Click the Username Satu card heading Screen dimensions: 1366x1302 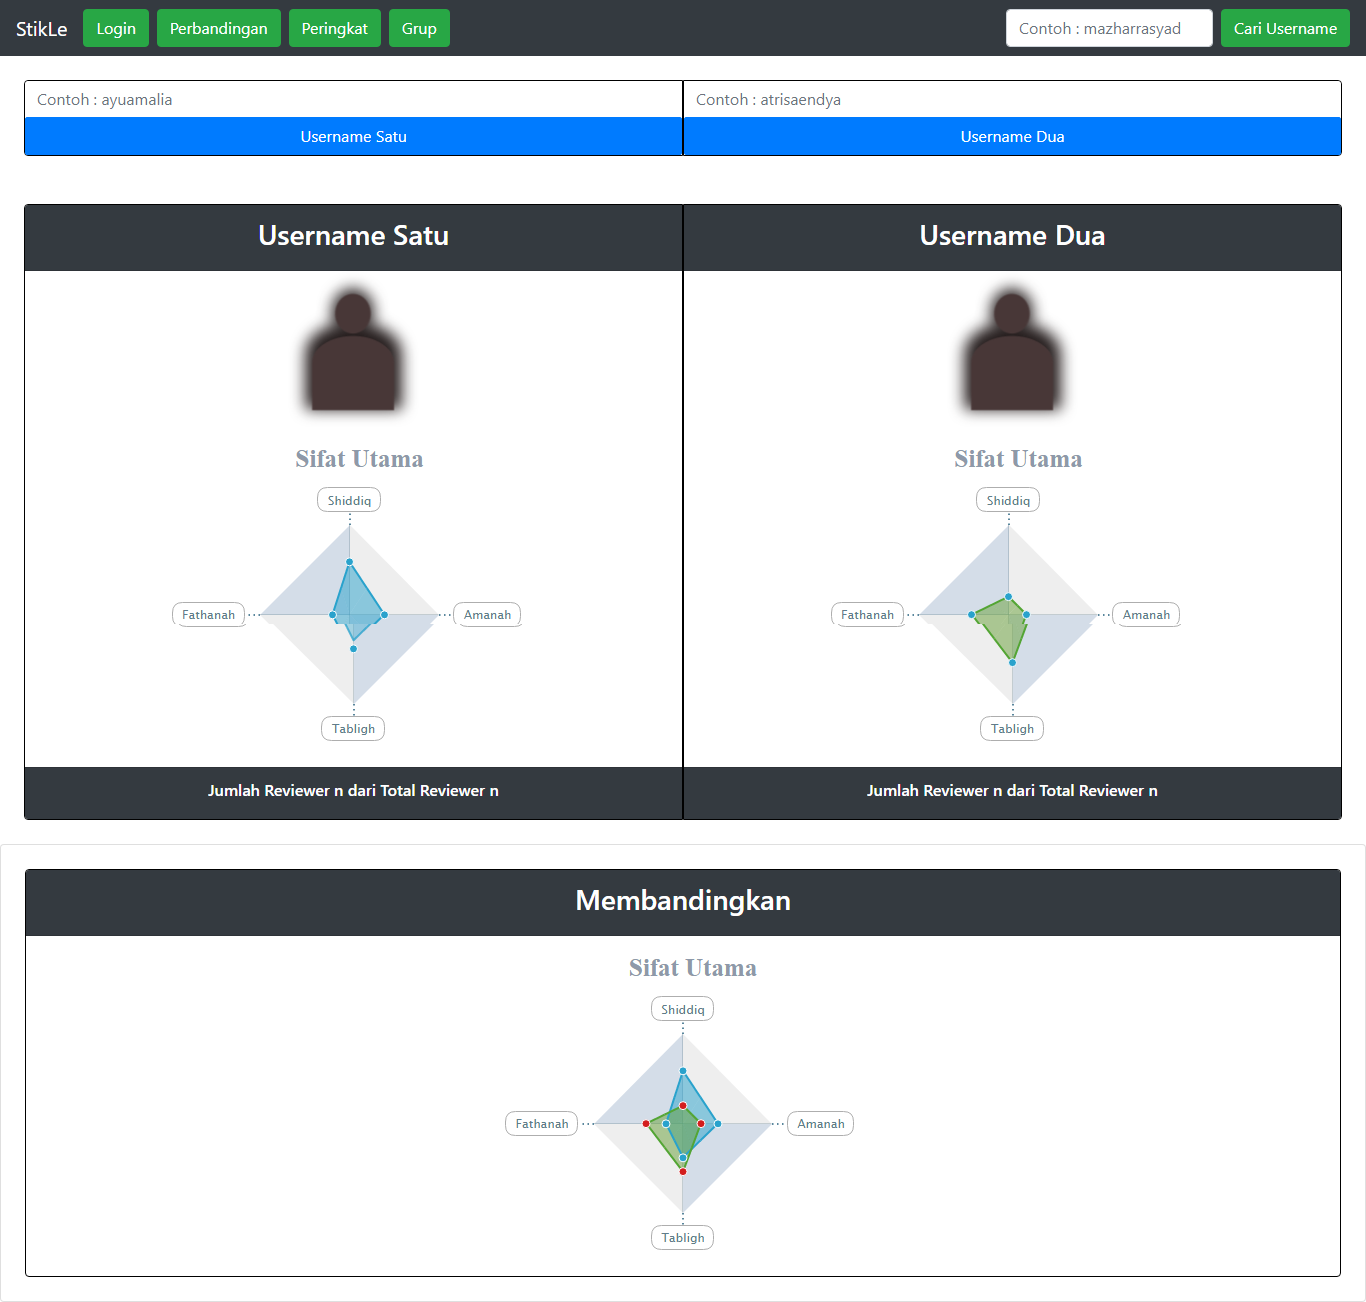[x=353, y=236]
